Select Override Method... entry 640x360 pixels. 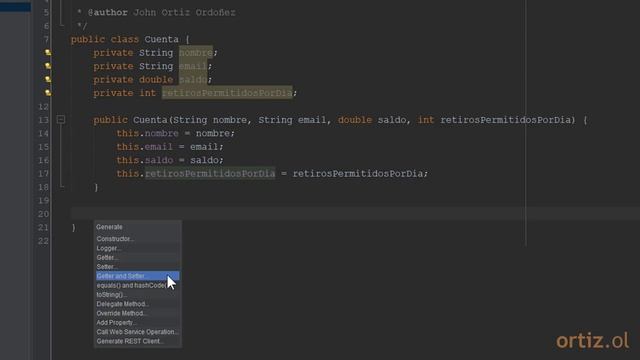[138, 313]
